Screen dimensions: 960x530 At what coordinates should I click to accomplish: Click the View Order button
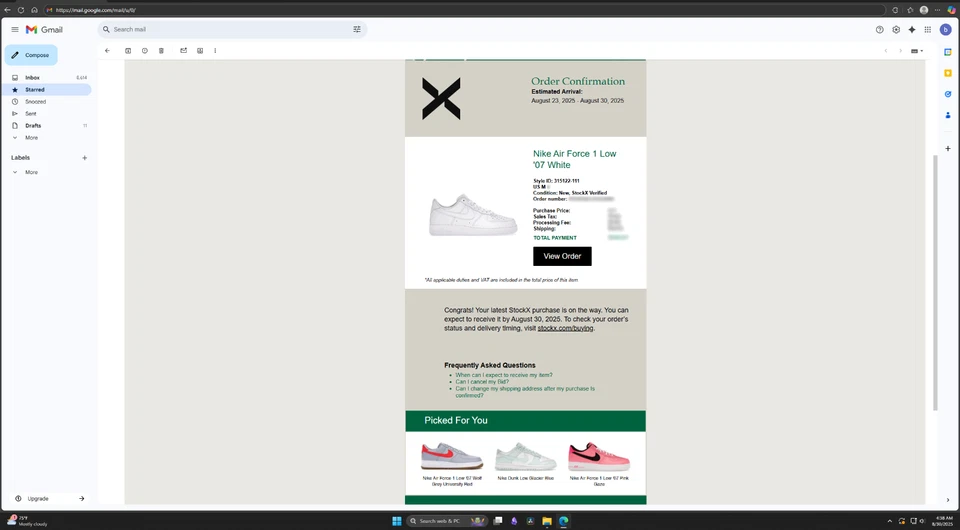pos(562,256)
